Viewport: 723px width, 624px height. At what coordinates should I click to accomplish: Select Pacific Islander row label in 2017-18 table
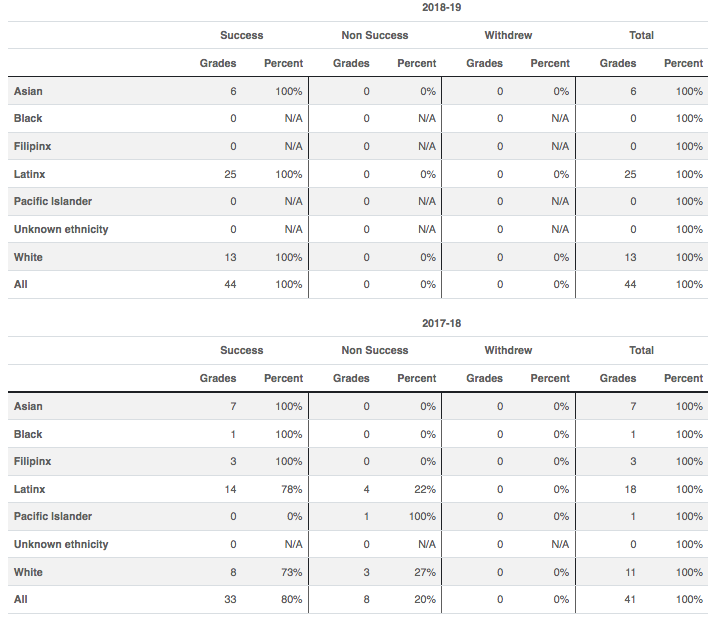point(53,517)
